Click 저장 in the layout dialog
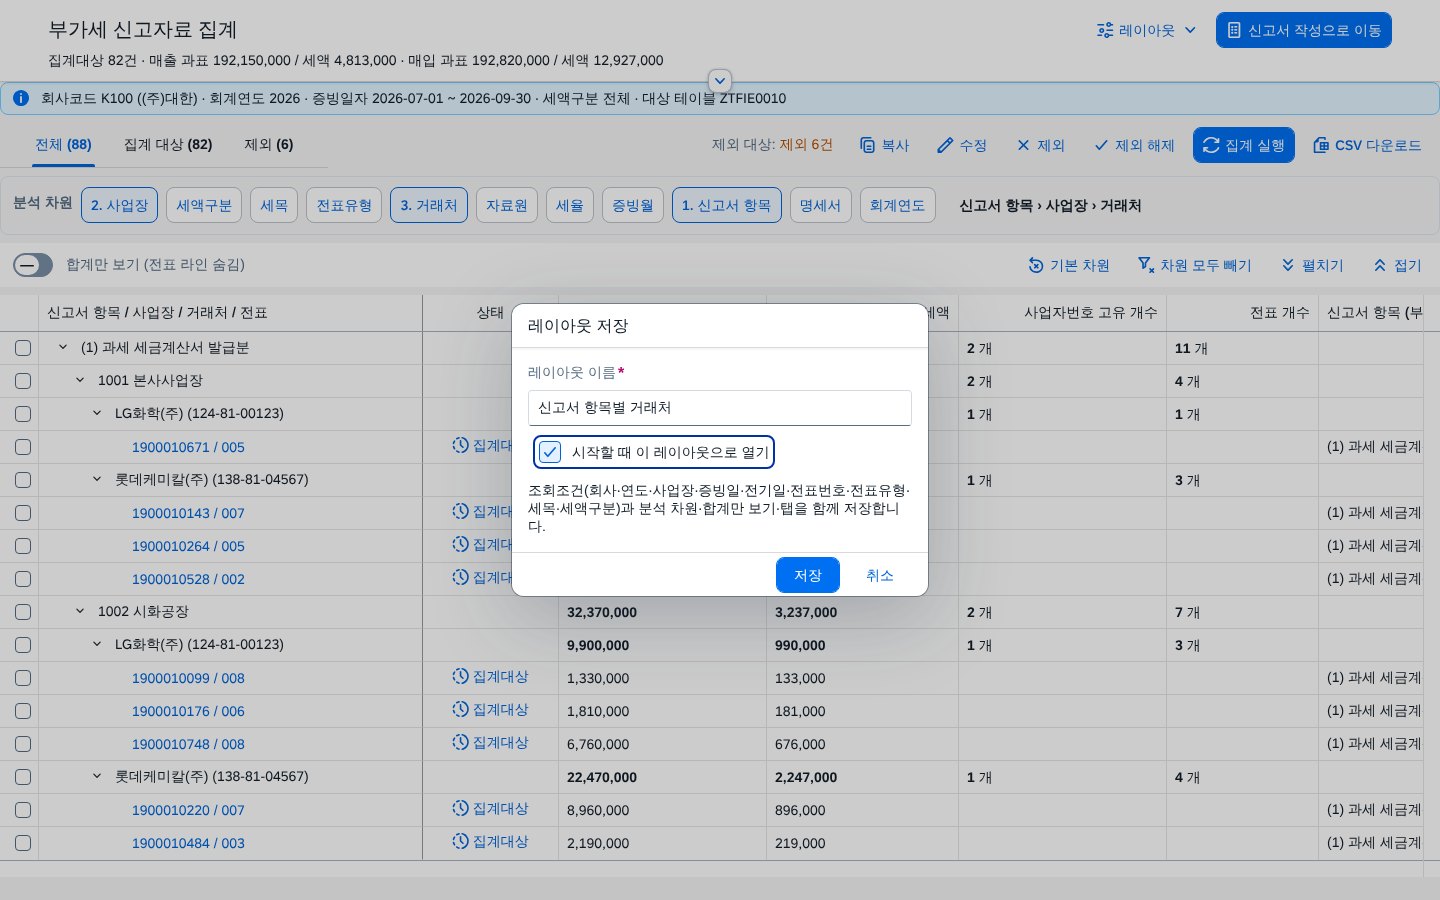The width and height of the screenshot is (1440, 900). 808,575
